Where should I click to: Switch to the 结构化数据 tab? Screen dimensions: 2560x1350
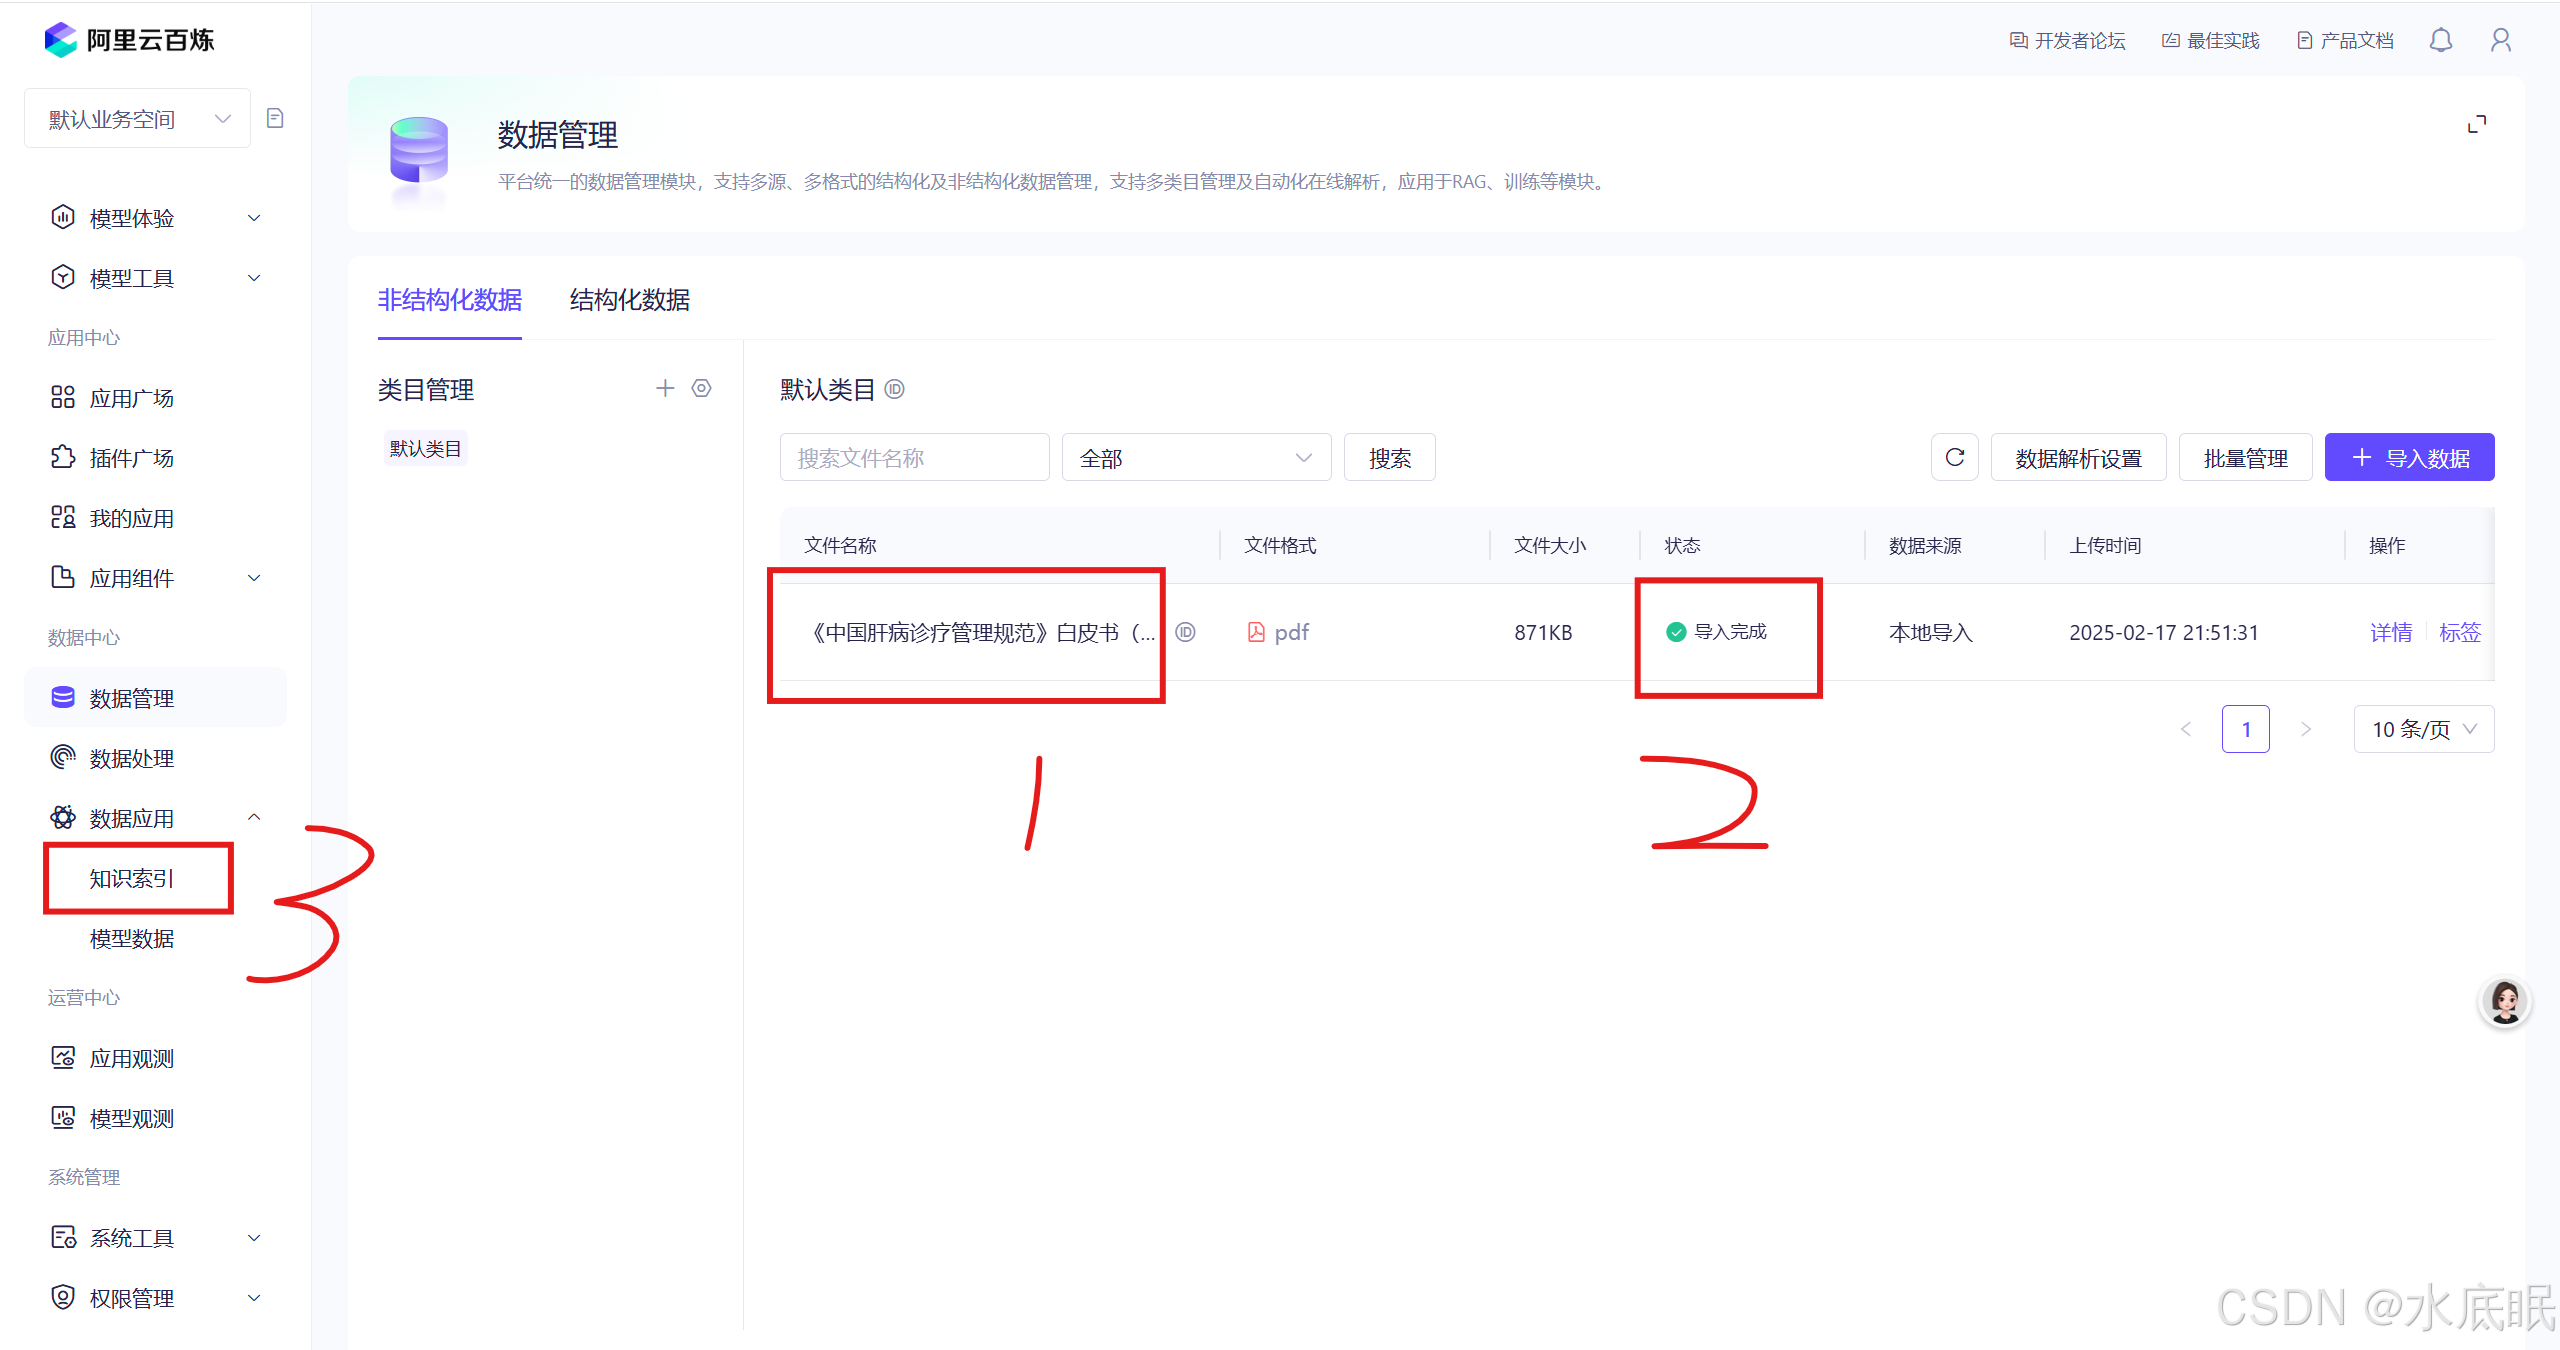tap(629, 300)
